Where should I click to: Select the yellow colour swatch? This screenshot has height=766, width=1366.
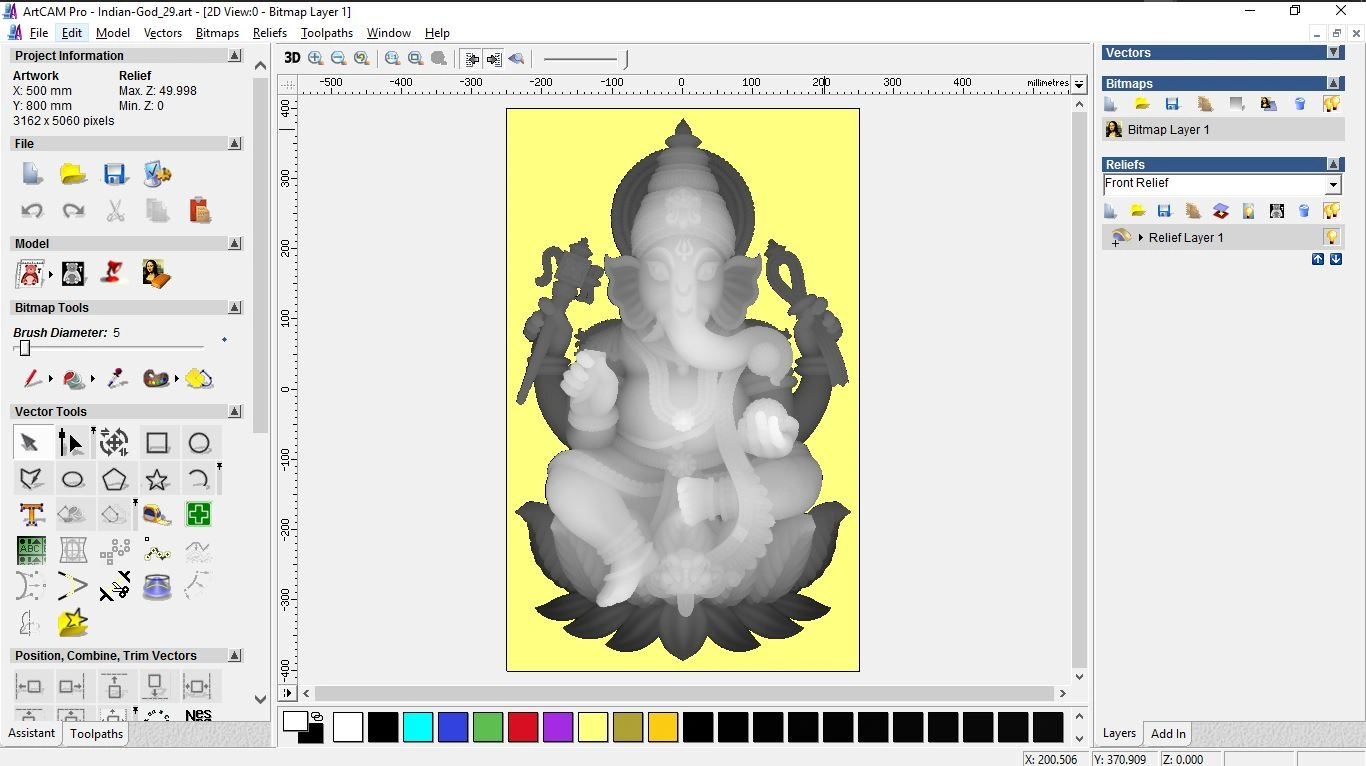[593, 728]
